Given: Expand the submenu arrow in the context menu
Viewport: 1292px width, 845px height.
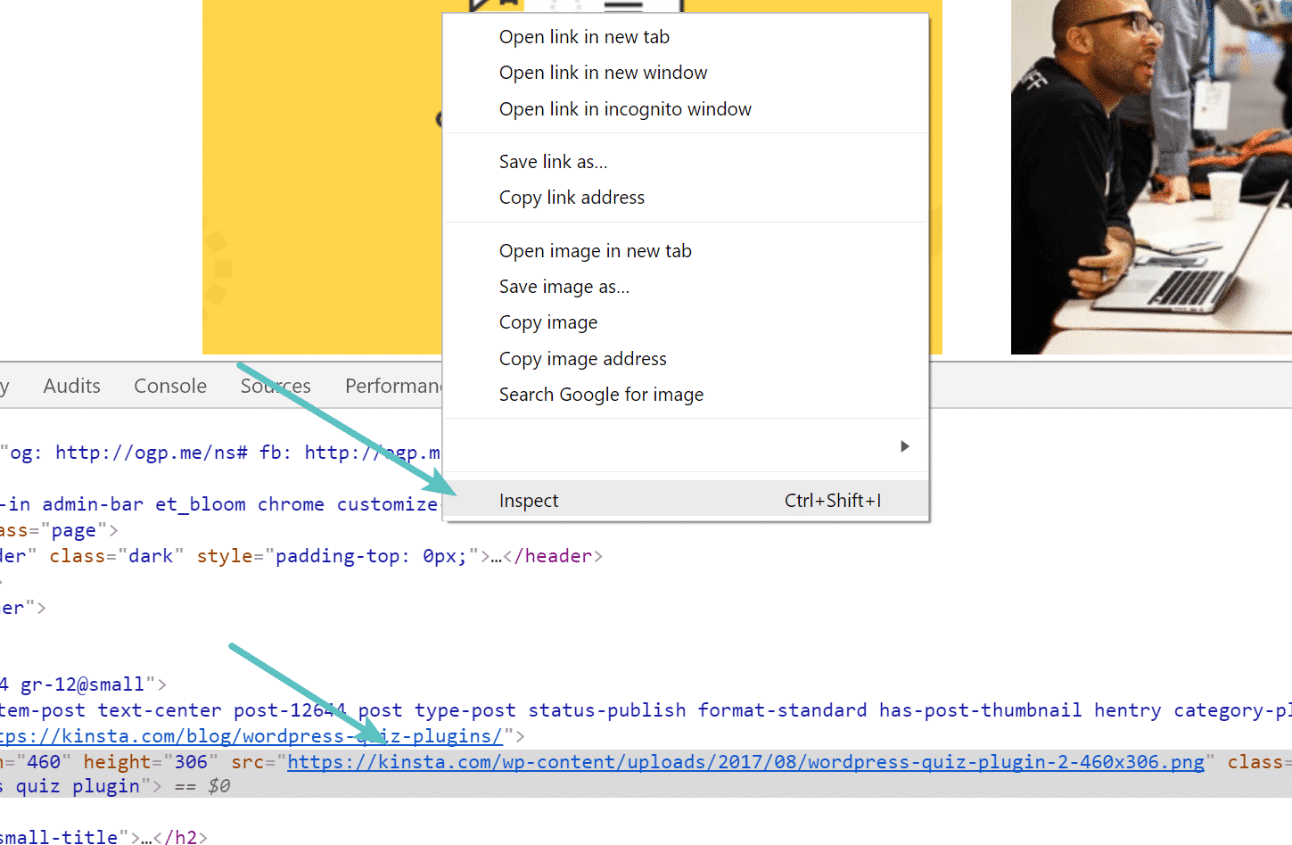Looking at the screenshot, I should [x=904, y=446].
